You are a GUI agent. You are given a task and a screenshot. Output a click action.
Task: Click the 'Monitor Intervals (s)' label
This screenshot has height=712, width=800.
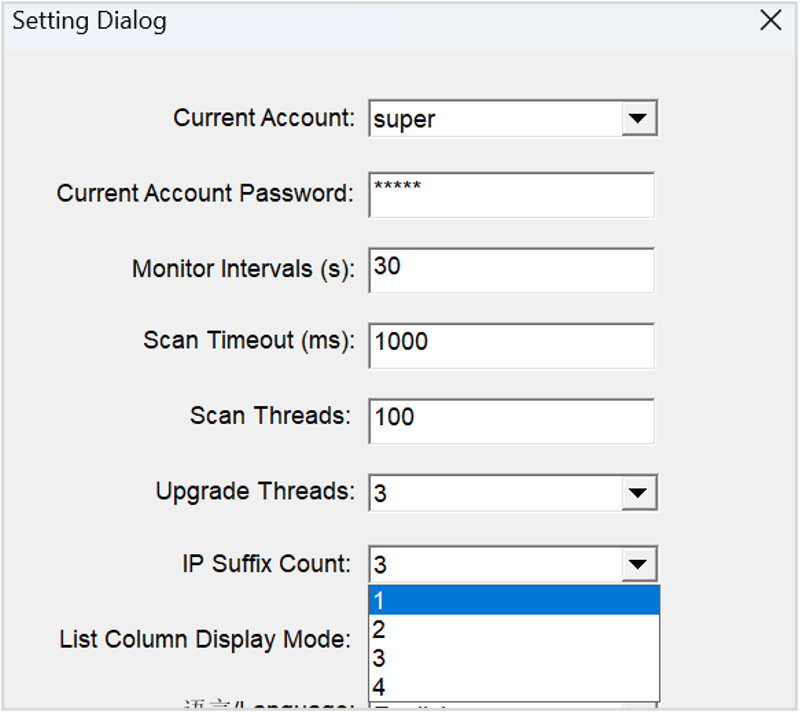tap(243, 269)
